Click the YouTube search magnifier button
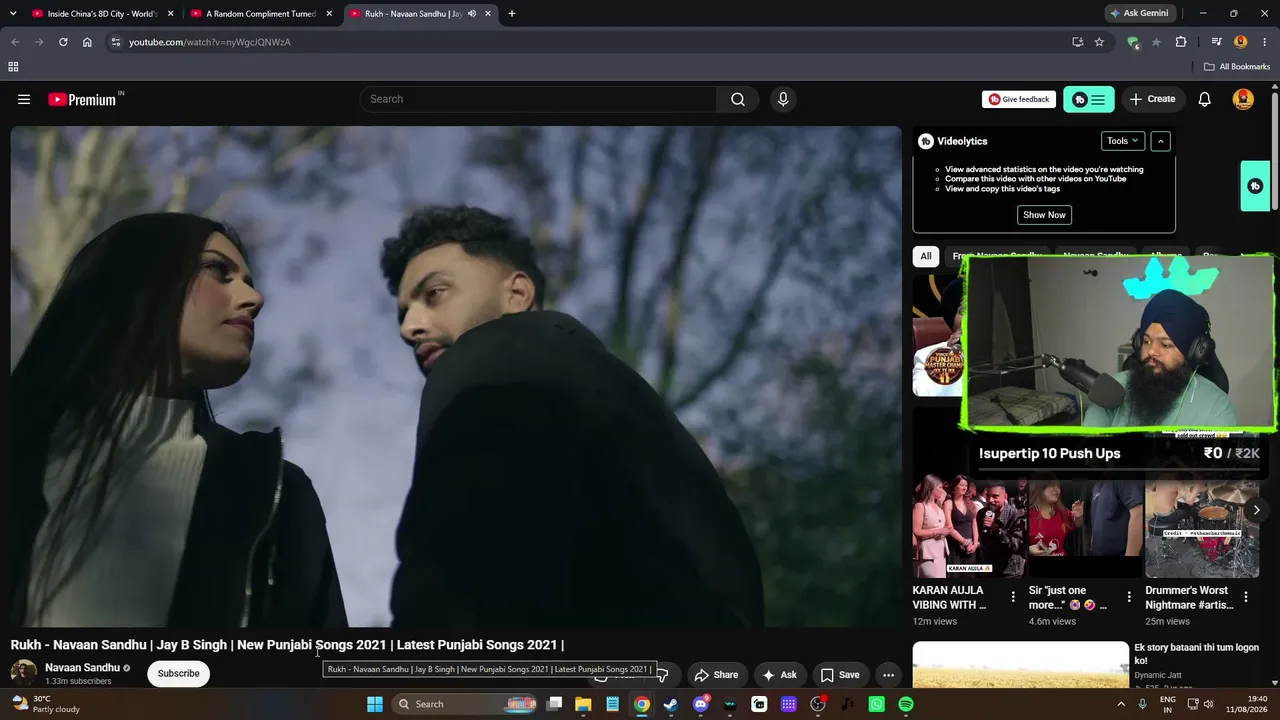This screenshot has width=1280, height=720. [738, 99]
